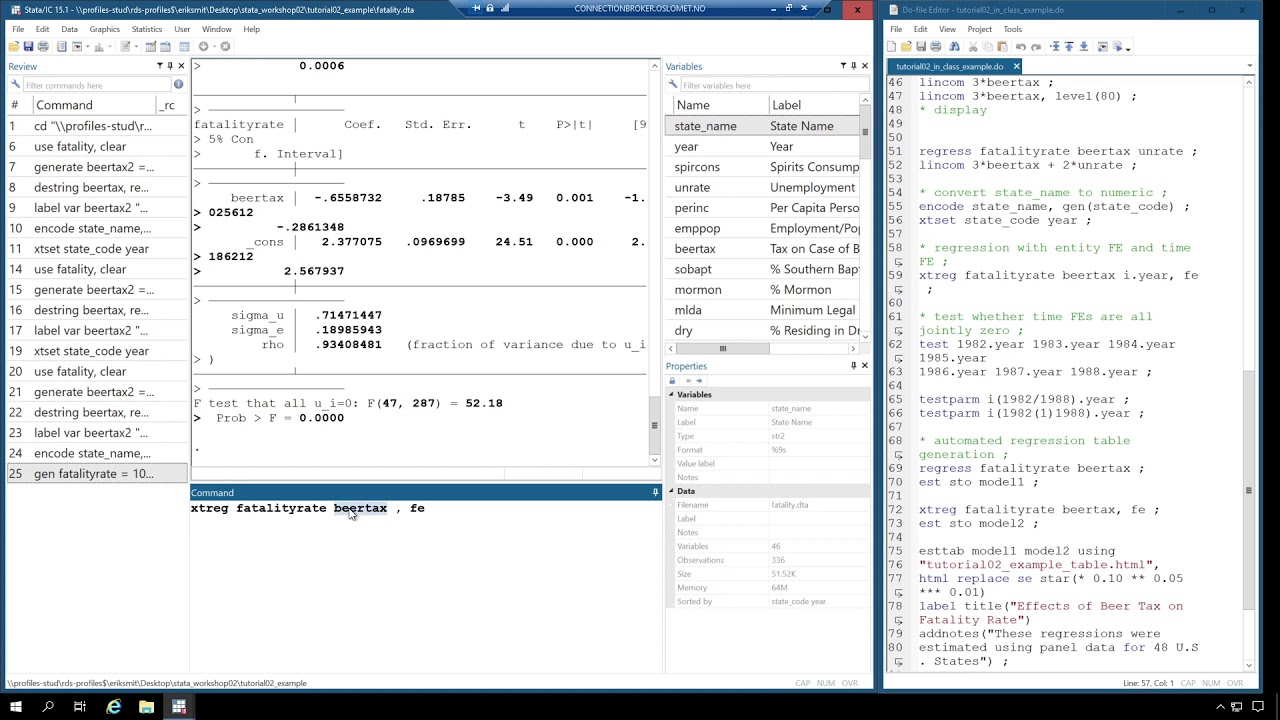This screenshot has width=1280, height=720.
Task: Select review command 10 encode state_name
Action: point(95,228)
